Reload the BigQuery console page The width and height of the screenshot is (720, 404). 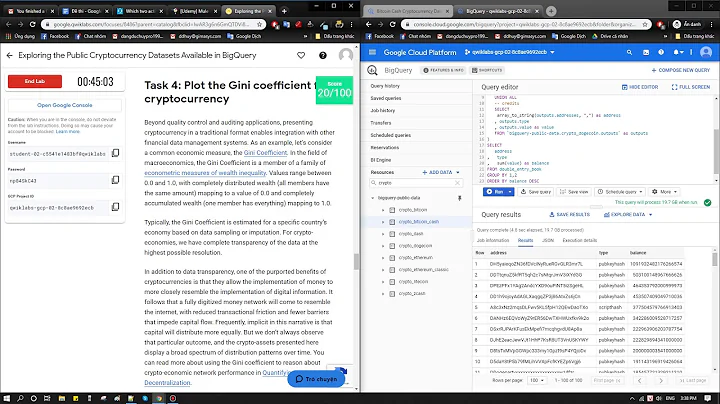392,24
